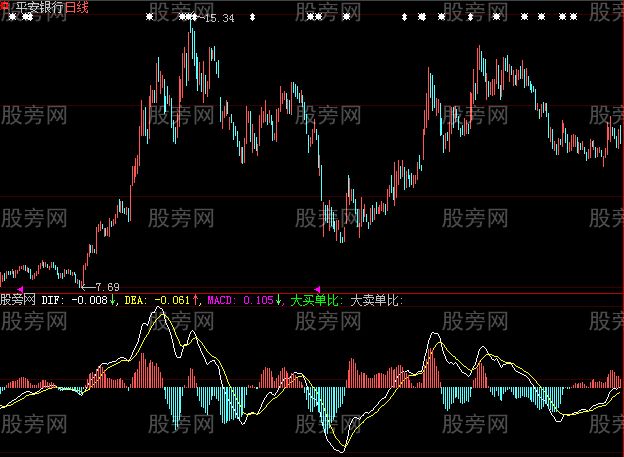
Task: Click the MACD value 0.105
Action: (x=258, y=300)
